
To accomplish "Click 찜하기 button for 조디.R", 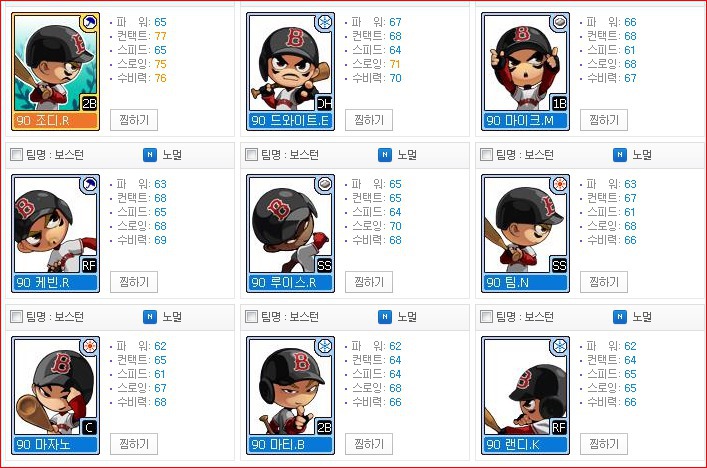I will [134, 120].
